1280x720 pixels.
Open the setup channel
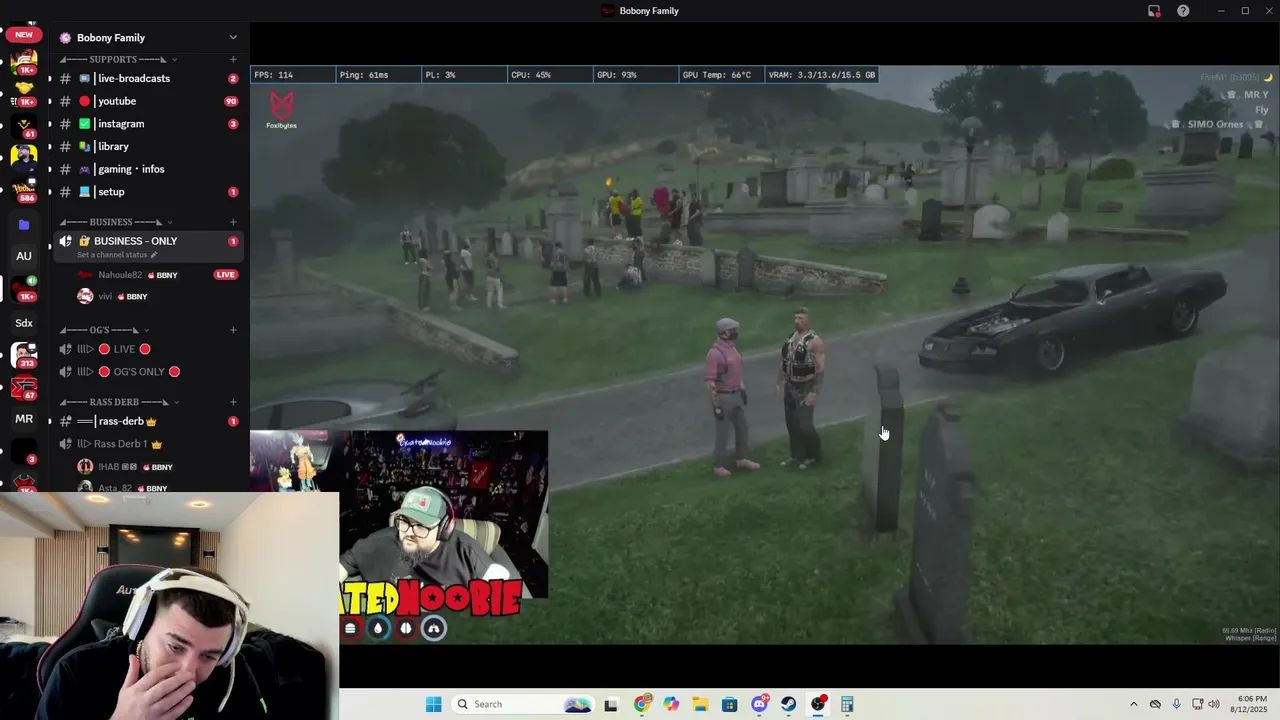(x=148, y=192)
